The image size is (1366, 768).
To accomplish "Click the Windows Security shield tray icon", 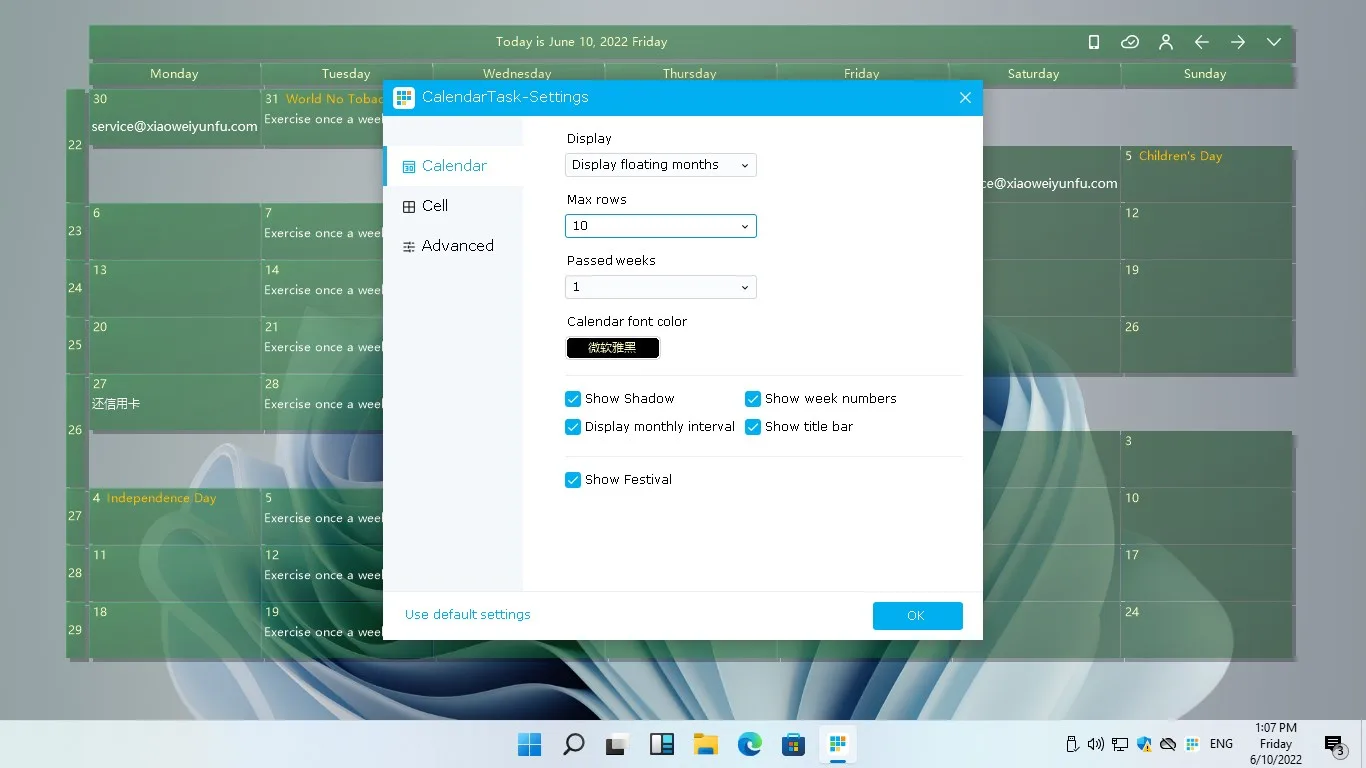I will point(1144,744).
